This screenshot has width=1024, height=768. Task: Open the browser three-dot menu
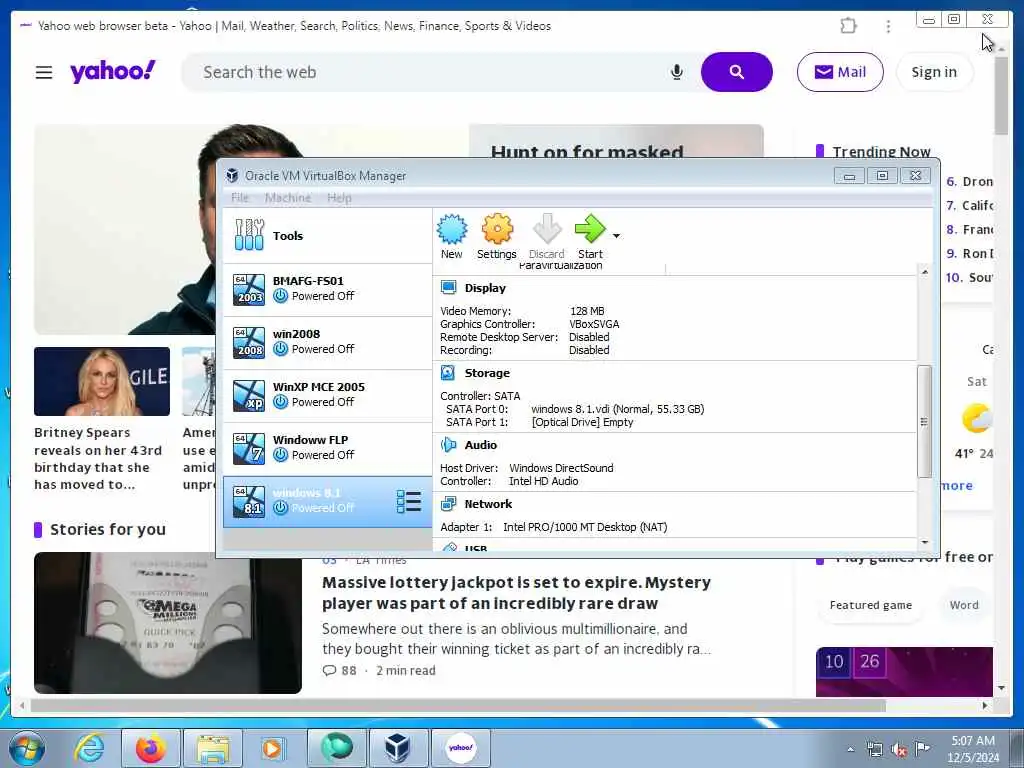click(x=888, y=26)
